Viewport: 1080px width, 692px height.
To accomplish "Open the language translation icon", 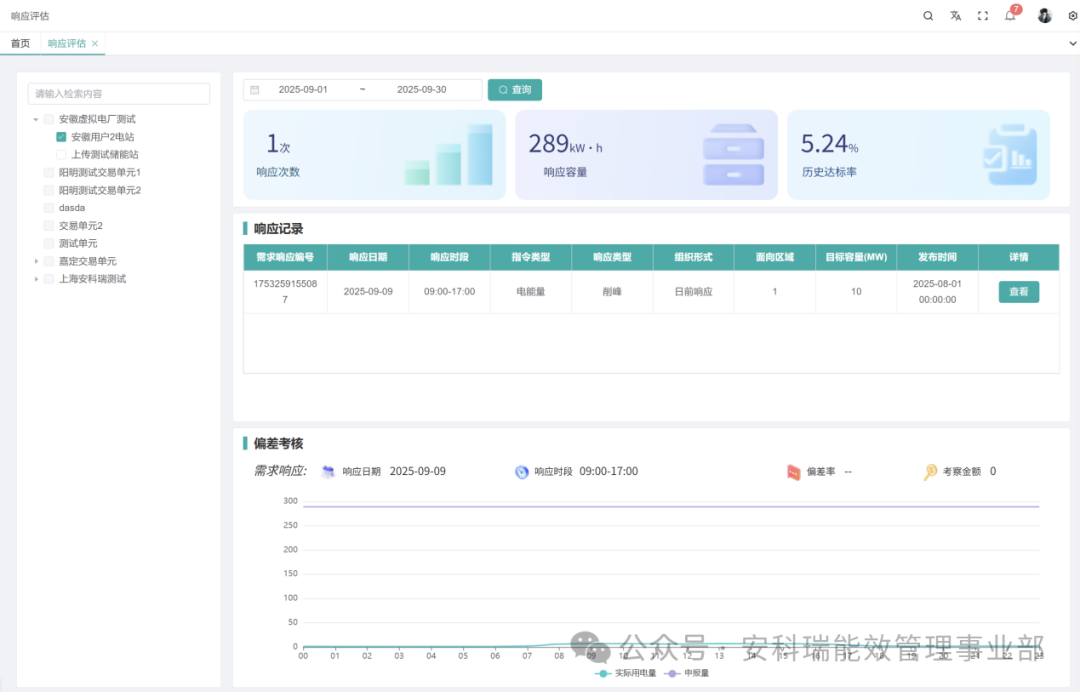I will click(x=955, y=16).
